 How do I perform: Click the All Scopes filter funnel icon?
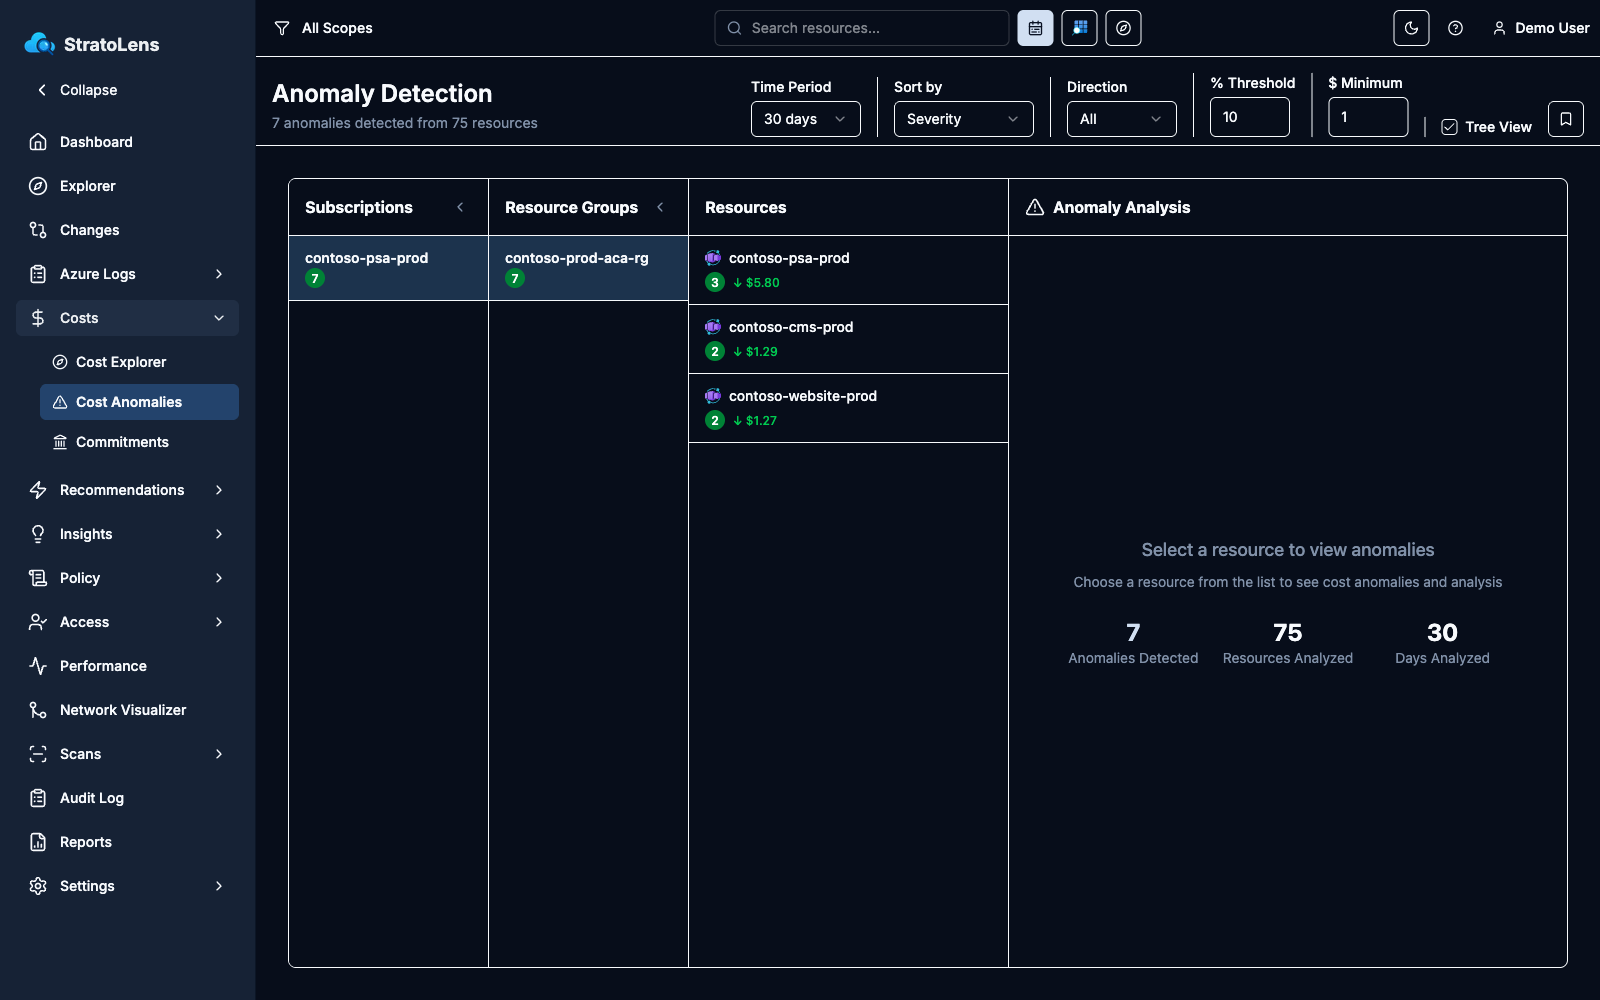tap(282, 28)
